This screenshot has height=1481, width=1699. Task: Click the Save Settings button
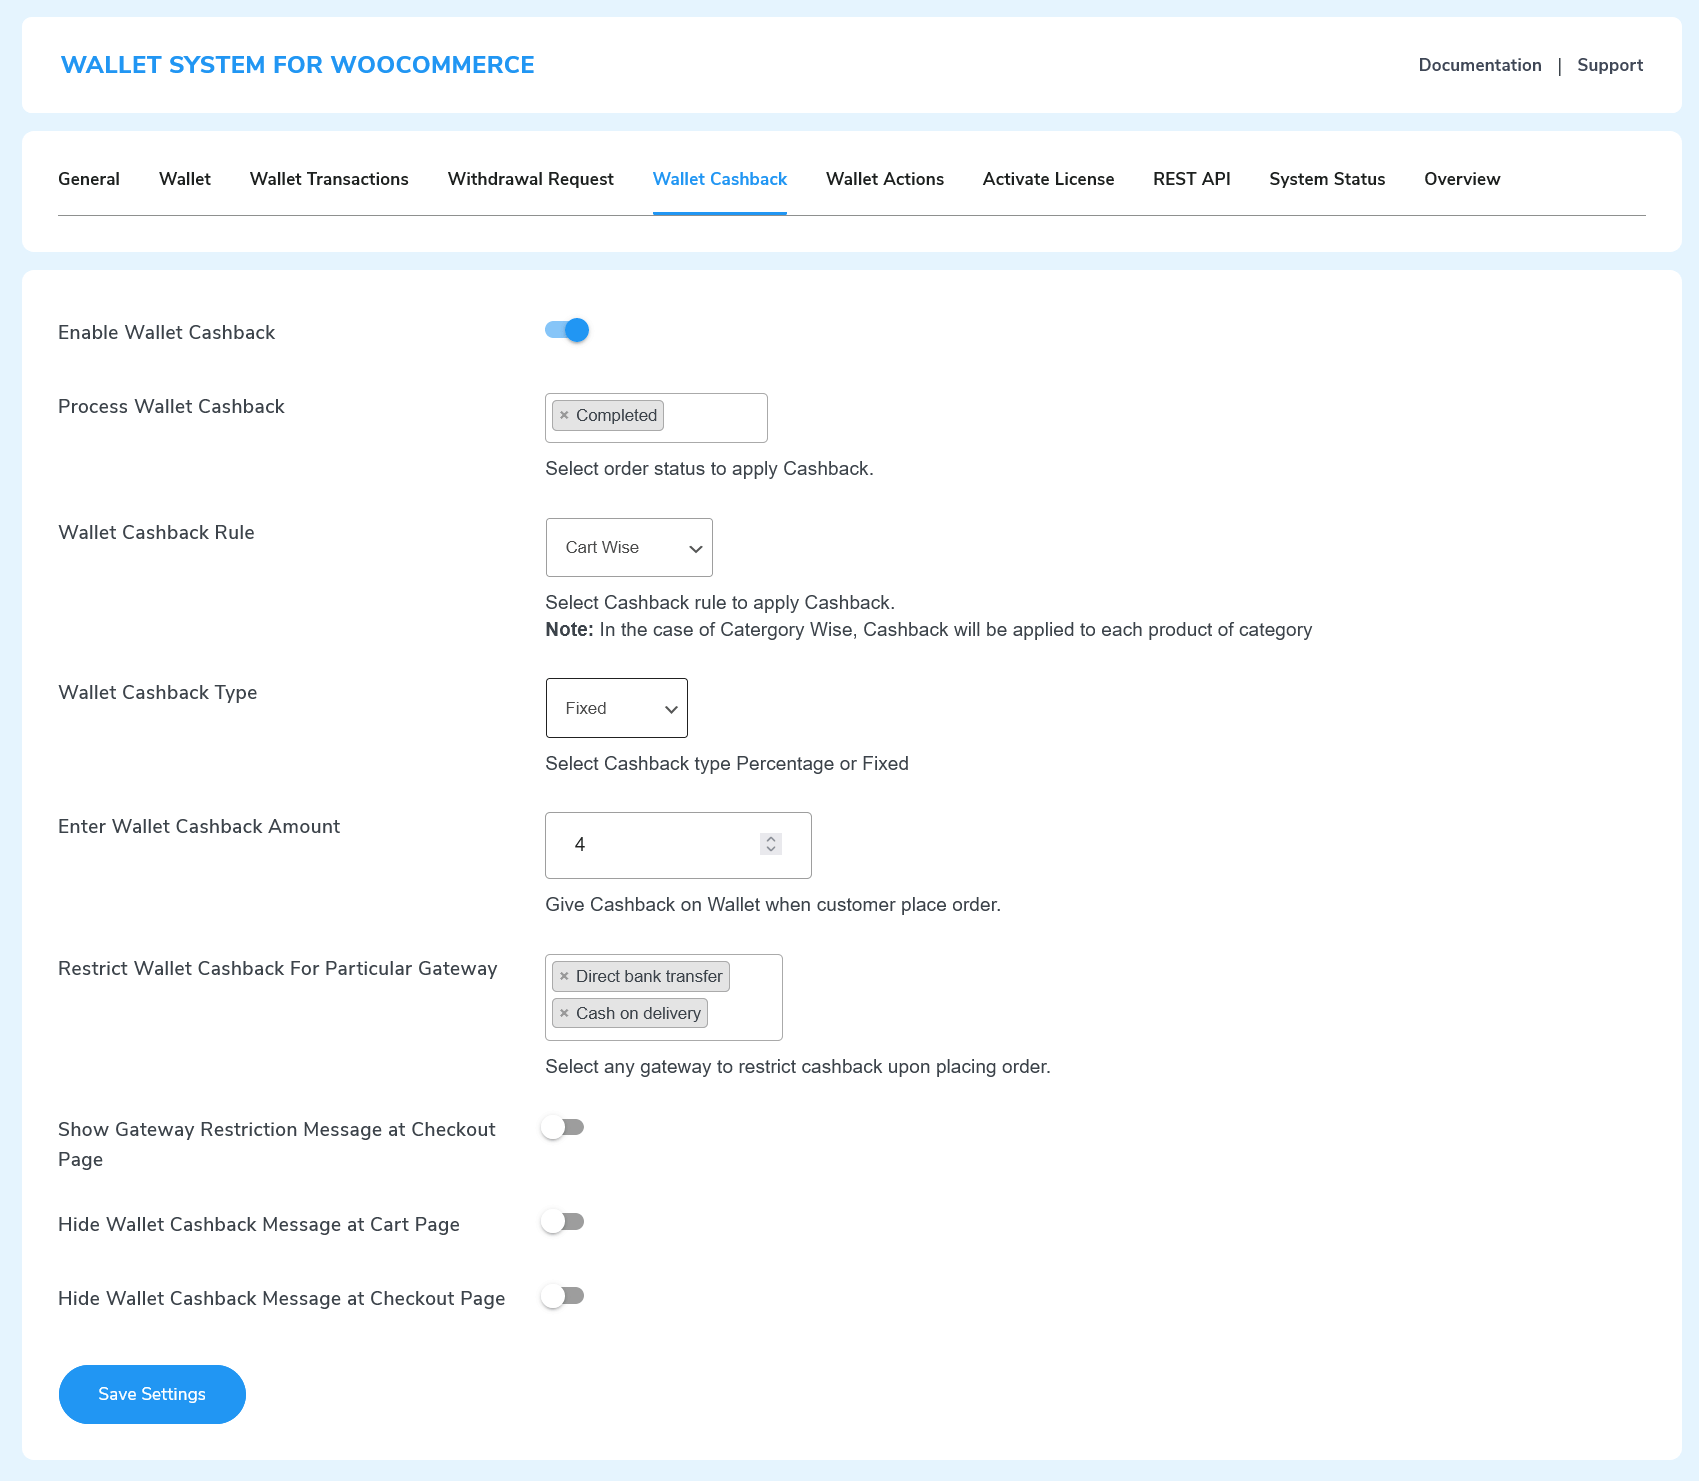pyautogui.click(x=152, y=1394)
